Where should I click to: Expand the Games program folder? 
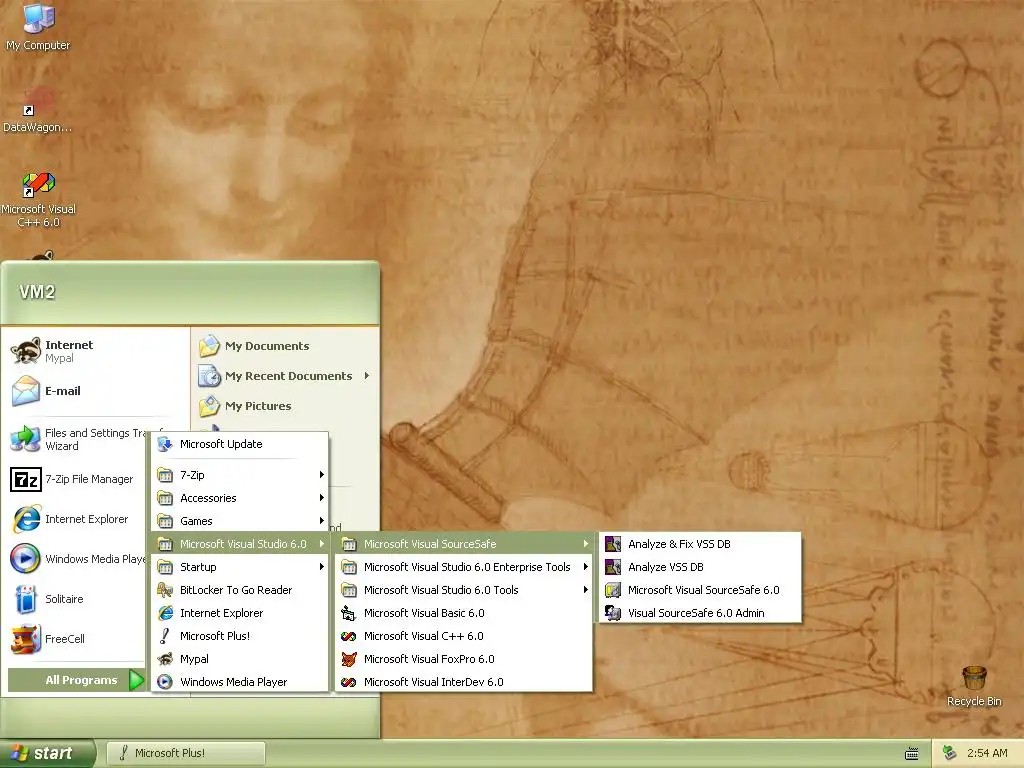coord(240,521)
